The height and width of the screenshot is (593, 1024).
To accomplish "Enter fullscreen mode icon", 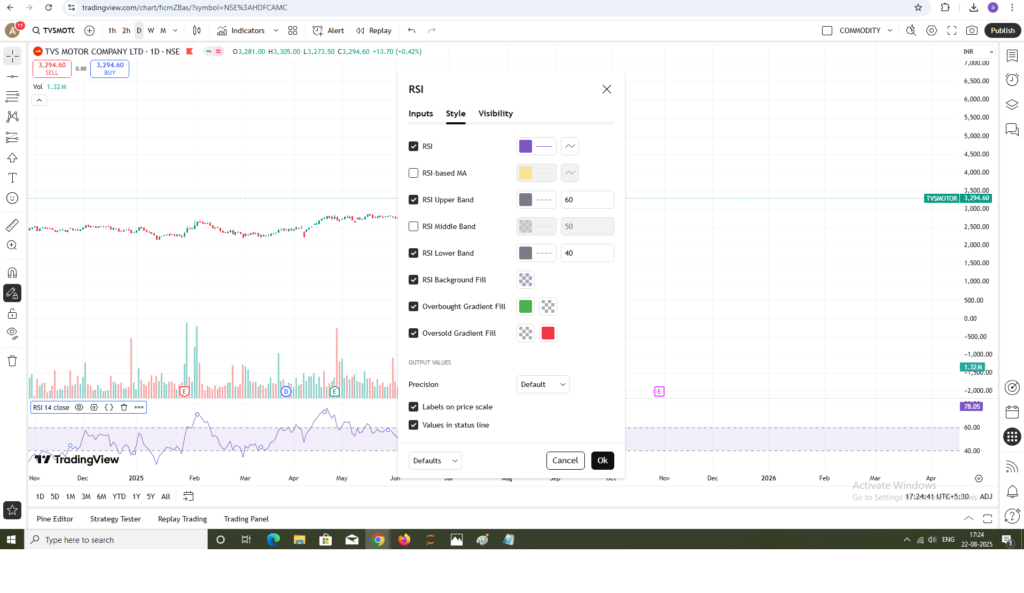I will pyautogui.click(x=952, y=31).
